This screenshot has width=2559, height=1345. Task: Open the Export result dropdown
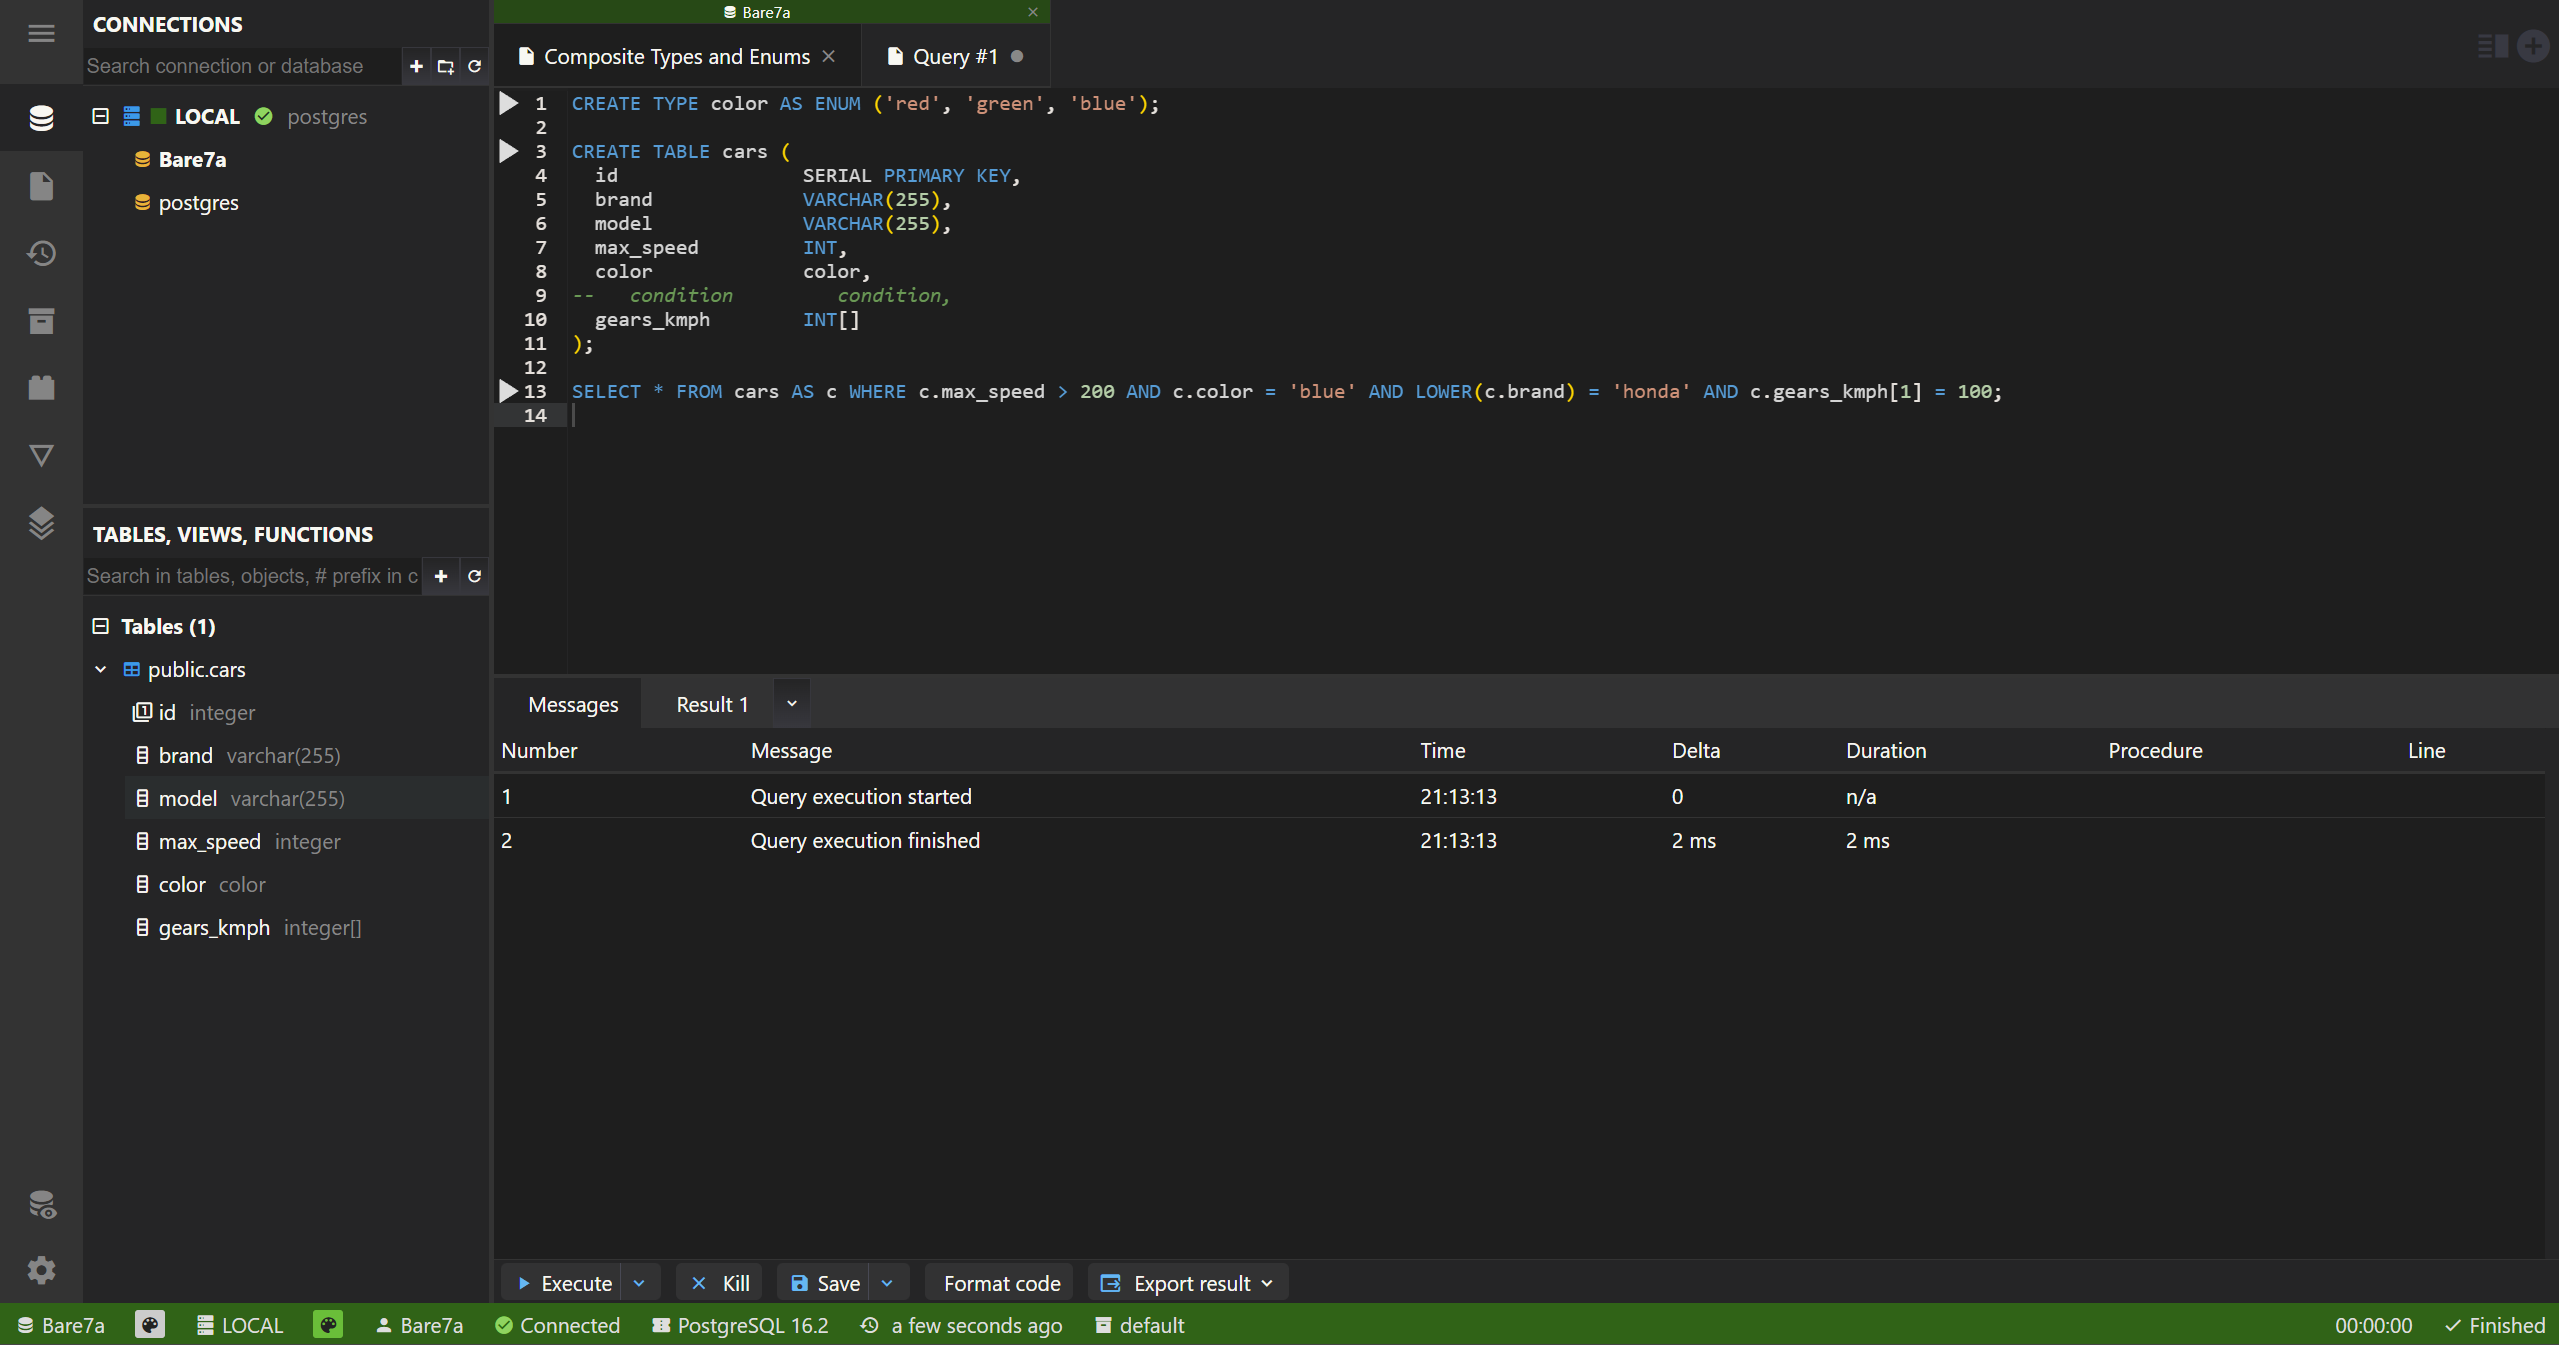pos(1190,1283)
